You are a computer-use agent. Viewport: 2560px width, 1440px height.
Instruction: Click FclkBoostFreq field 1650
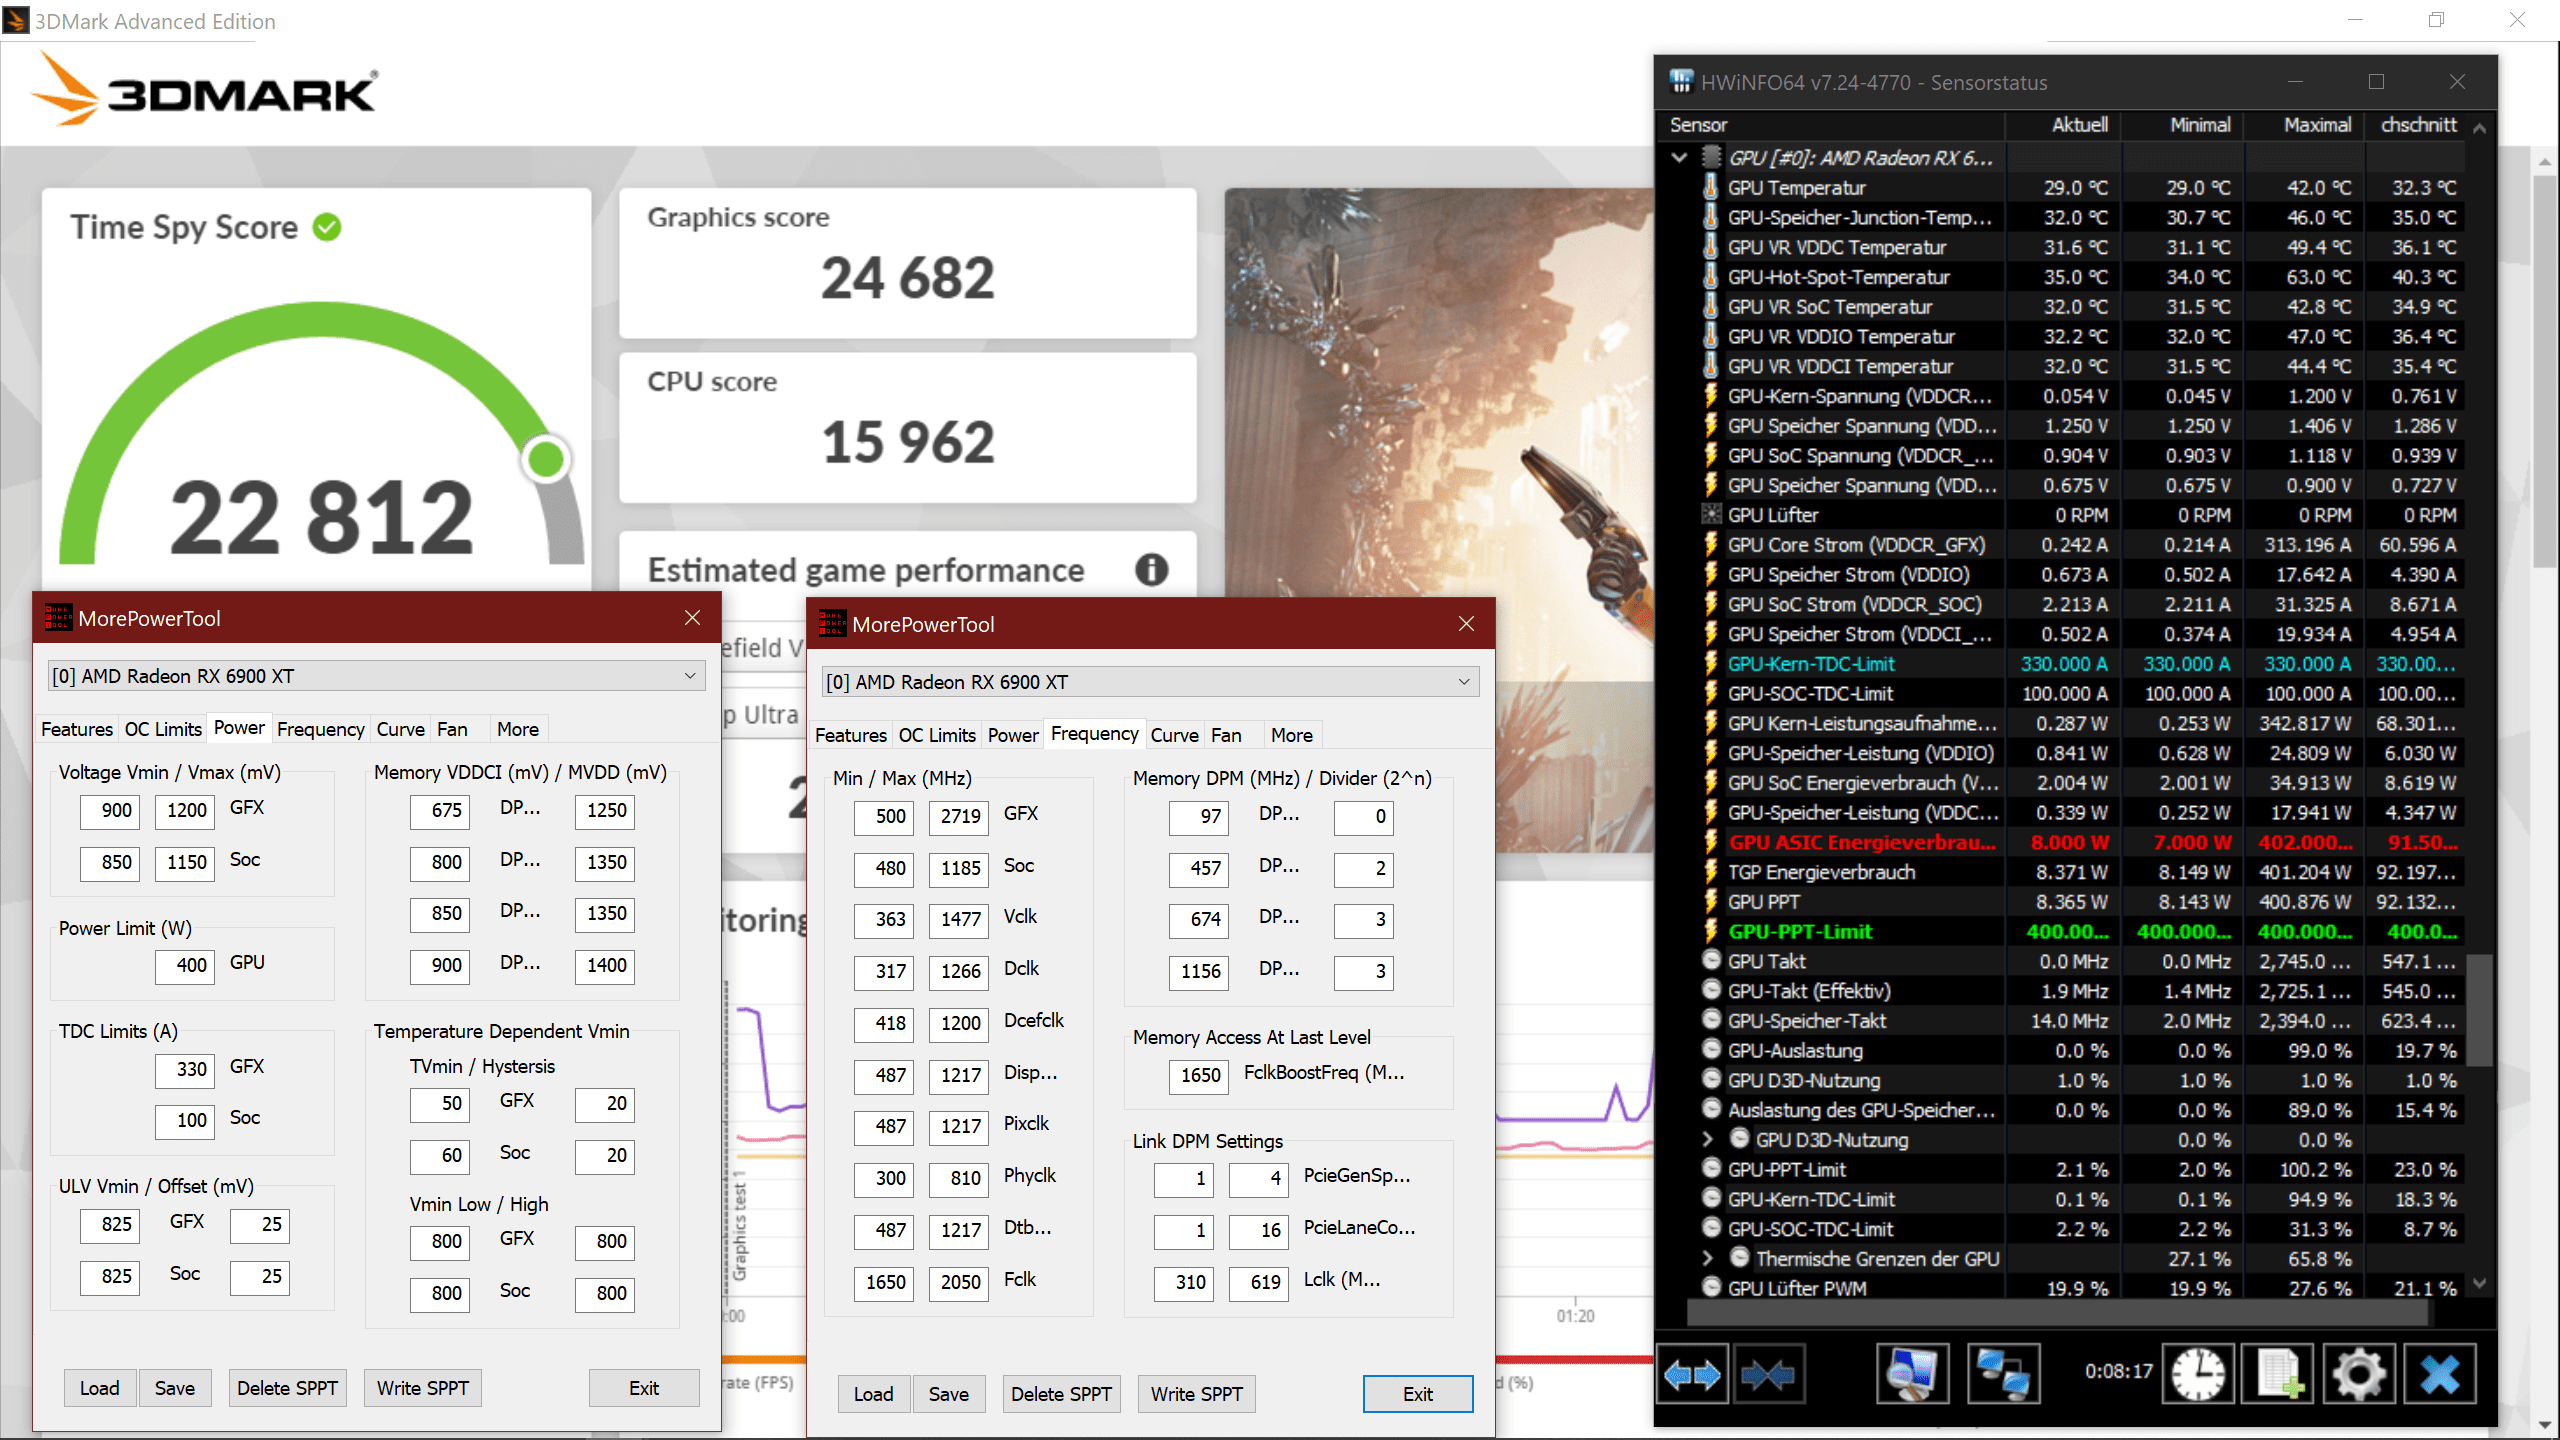pyautogui.click(x=1199, y=1075)
